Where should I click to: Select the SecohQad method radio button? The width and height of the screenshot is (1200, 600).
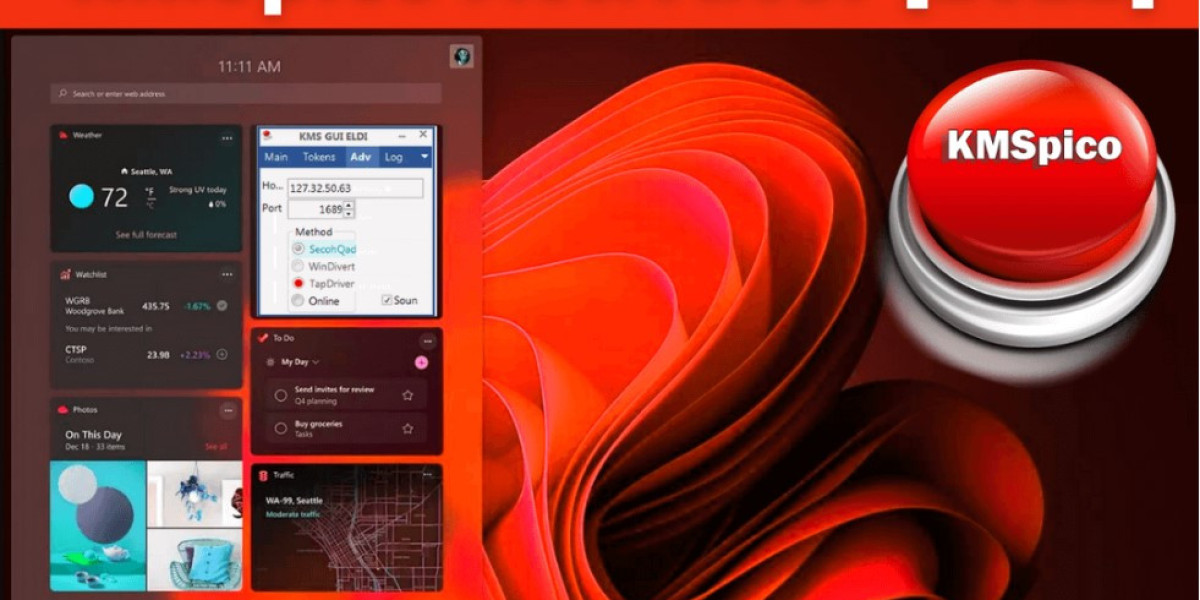pos(298,248)
